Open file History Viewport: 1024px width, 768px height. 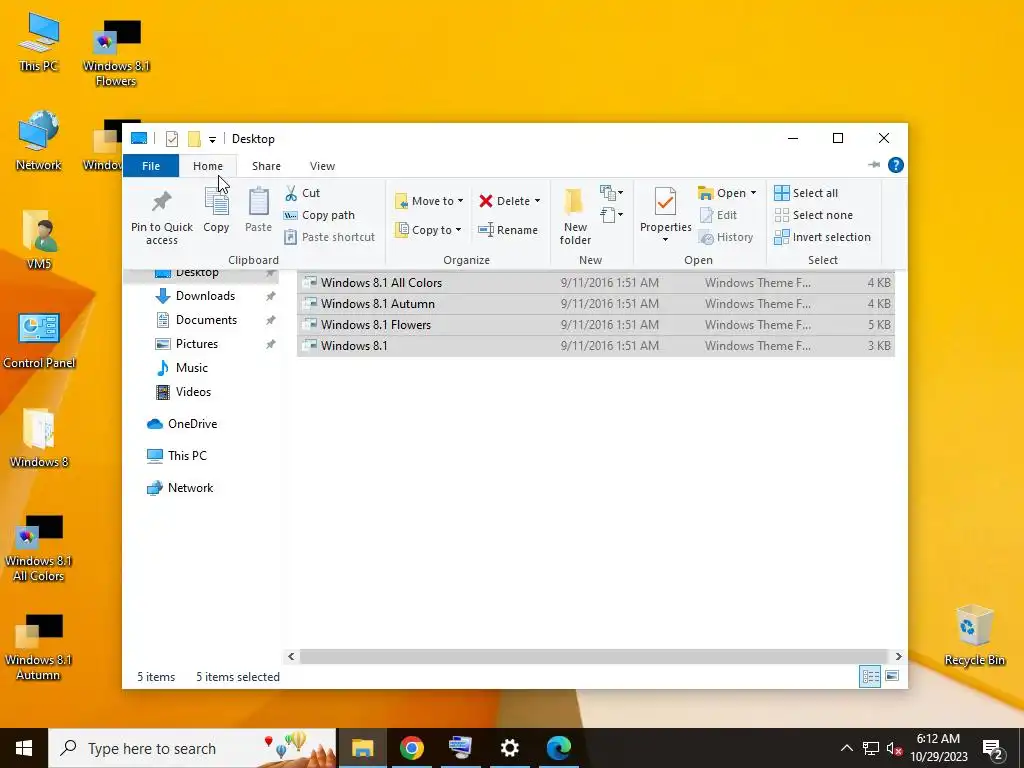pos(726,237)
